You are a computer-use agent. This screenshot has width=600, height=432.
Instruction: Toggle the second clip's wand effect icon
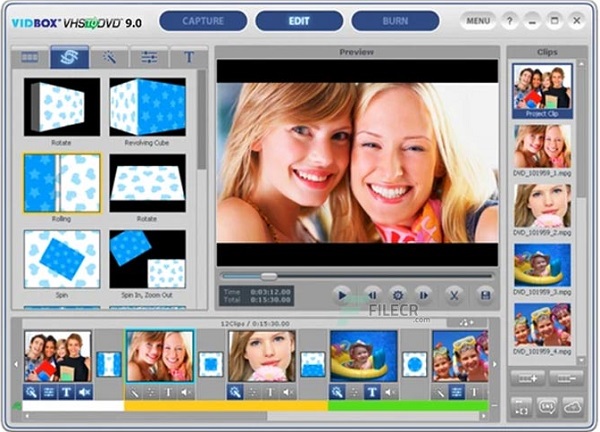[134, 392]
